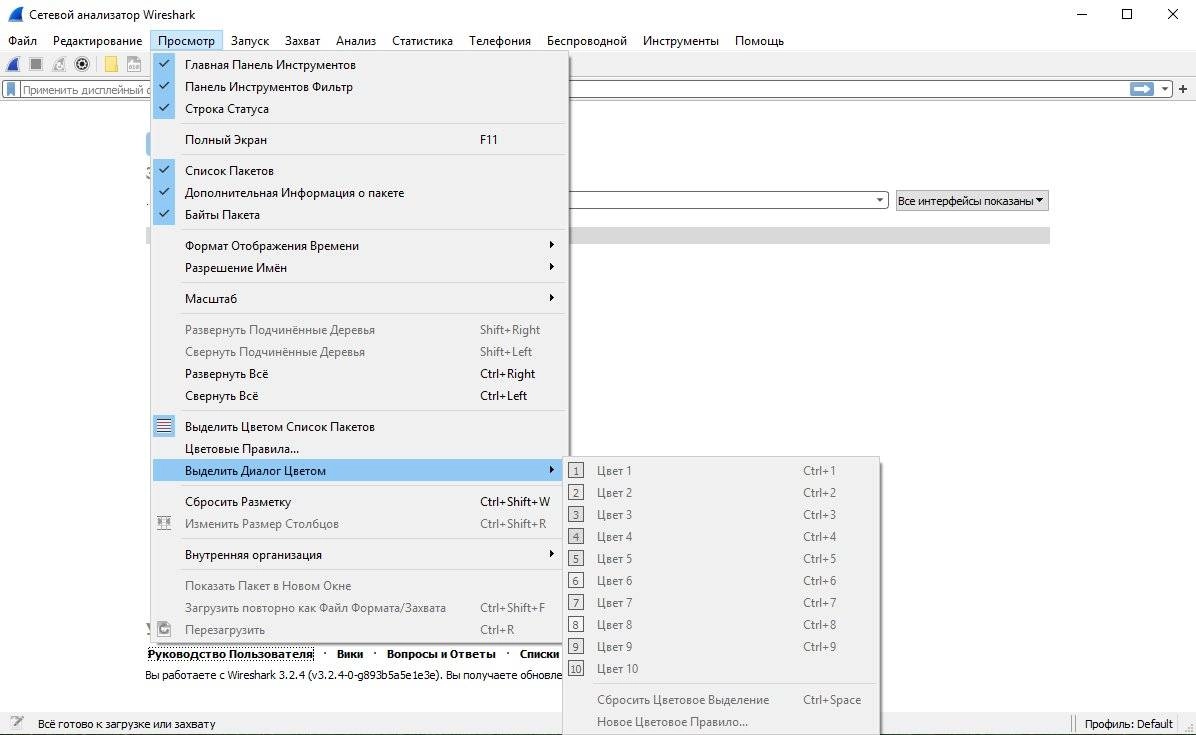Toggle Список Пакетов pane
1196x735 pixels.
[359, 171]
